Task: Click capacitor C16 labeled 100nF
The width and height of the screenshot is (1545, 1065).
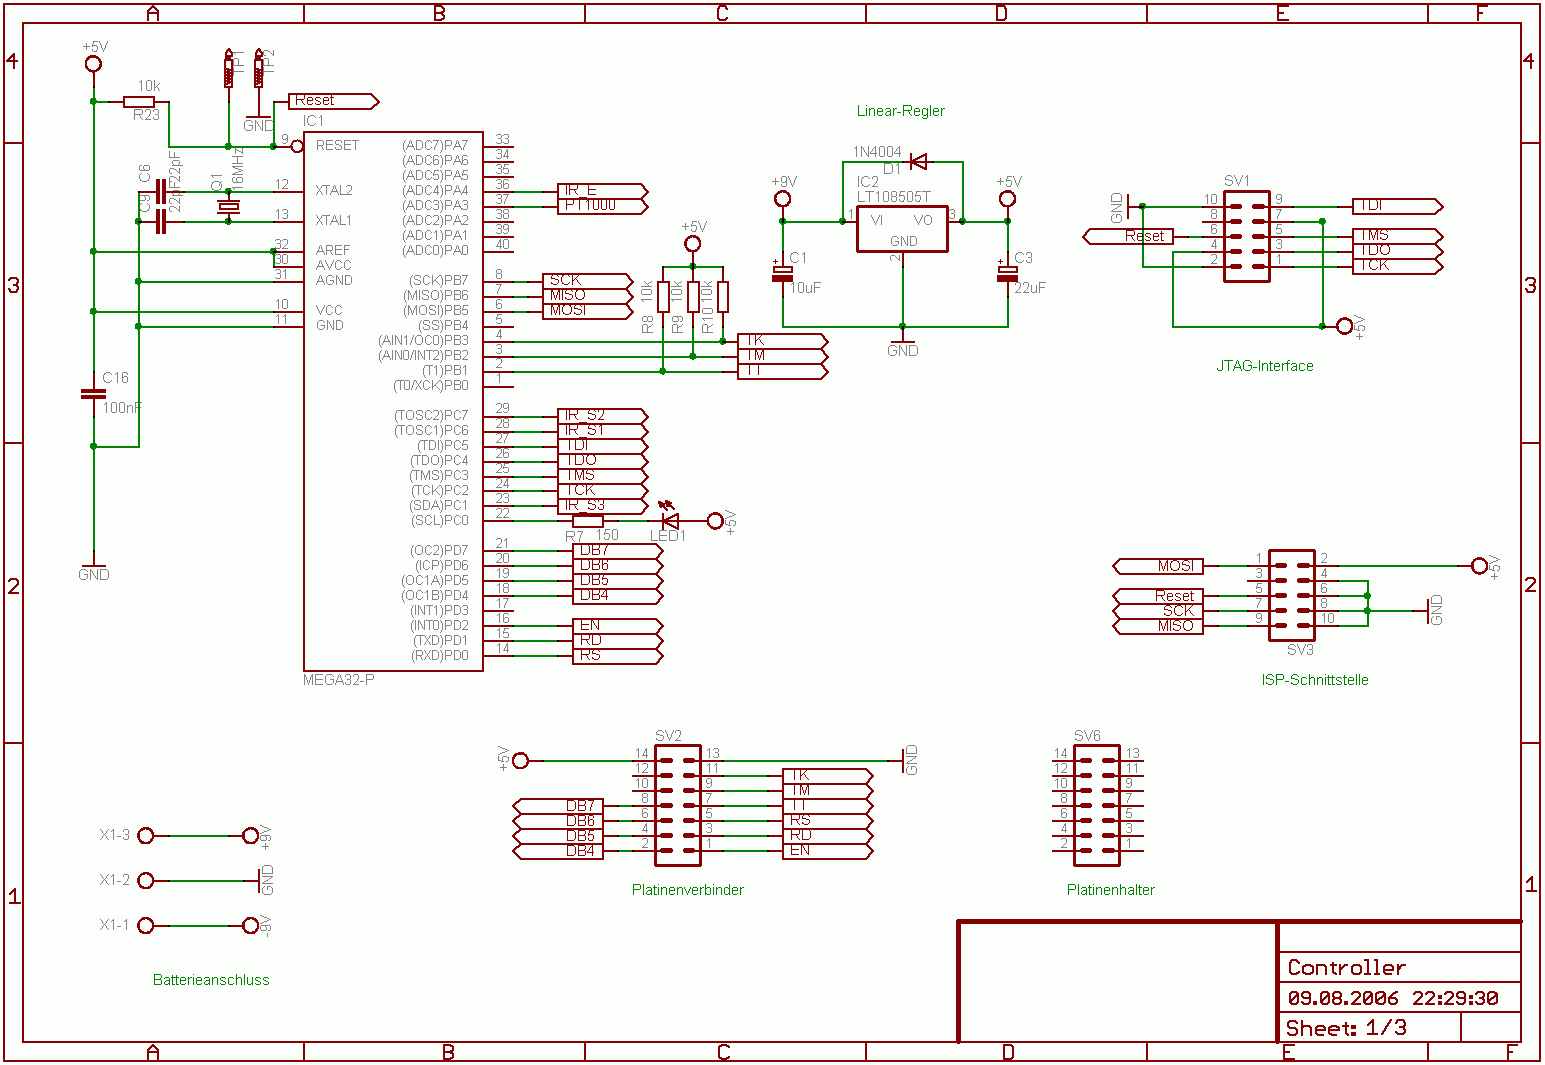Action: coord(93,393)
